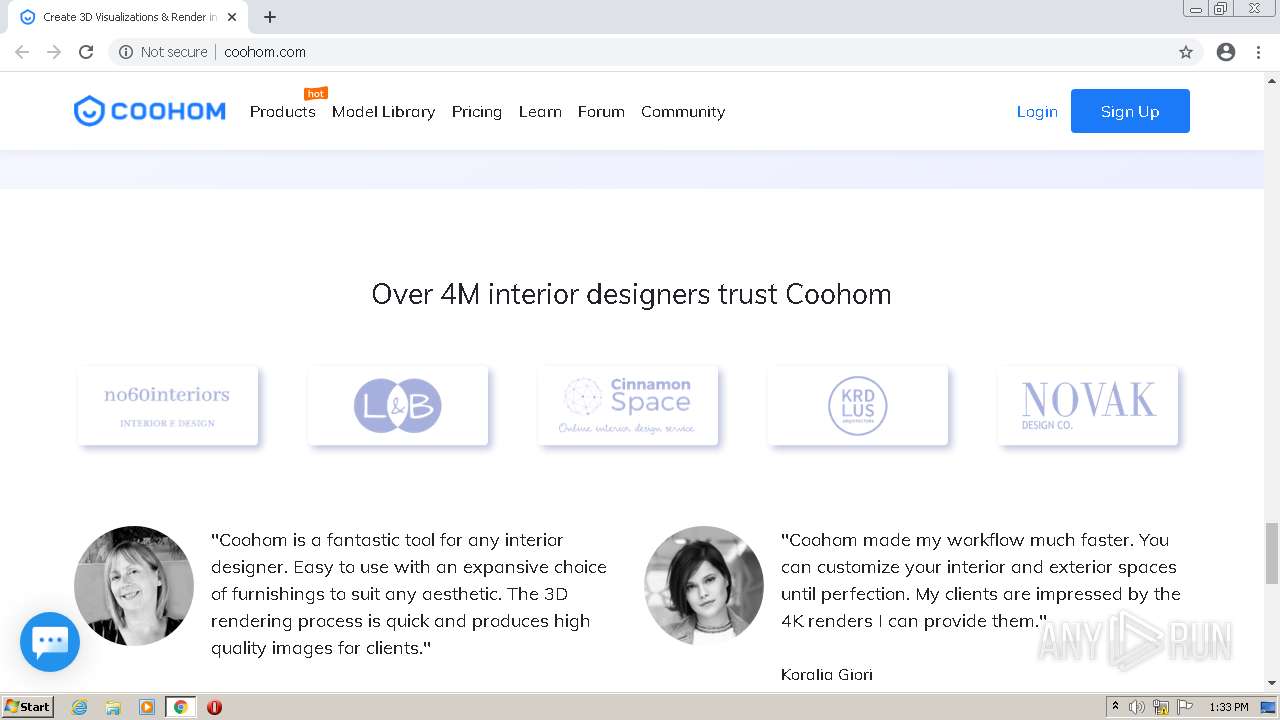Click the volume speaker tray icon

(1137, 707)
